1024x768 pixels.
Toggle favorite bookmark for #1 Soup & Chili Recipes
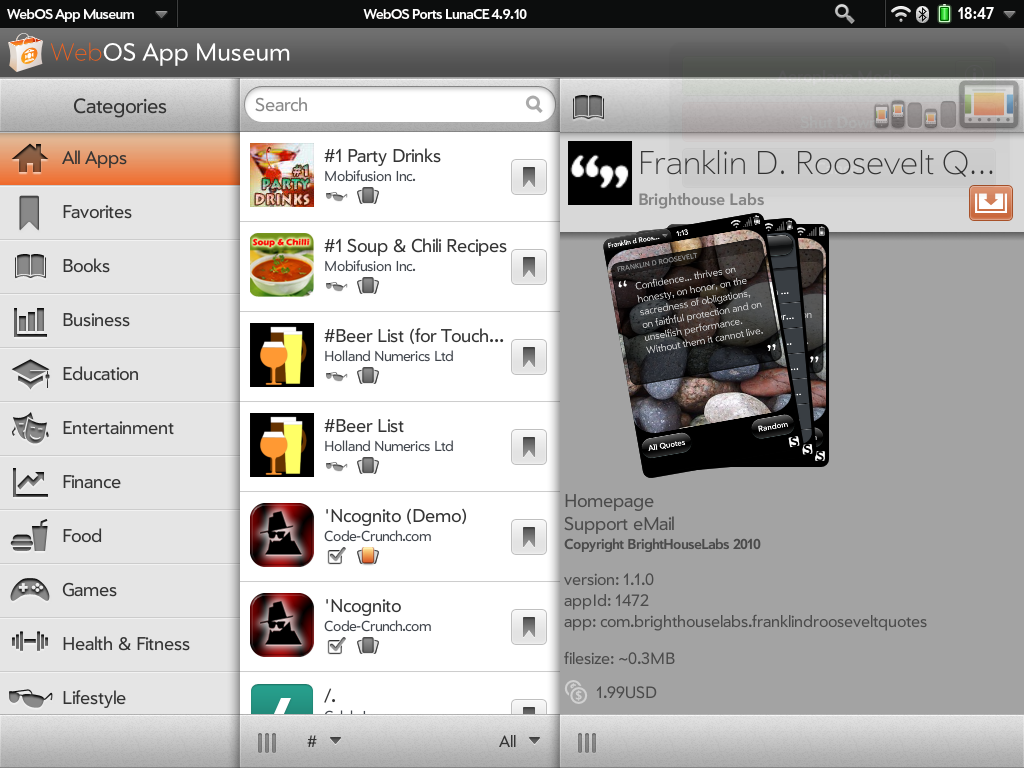(529, 267)
